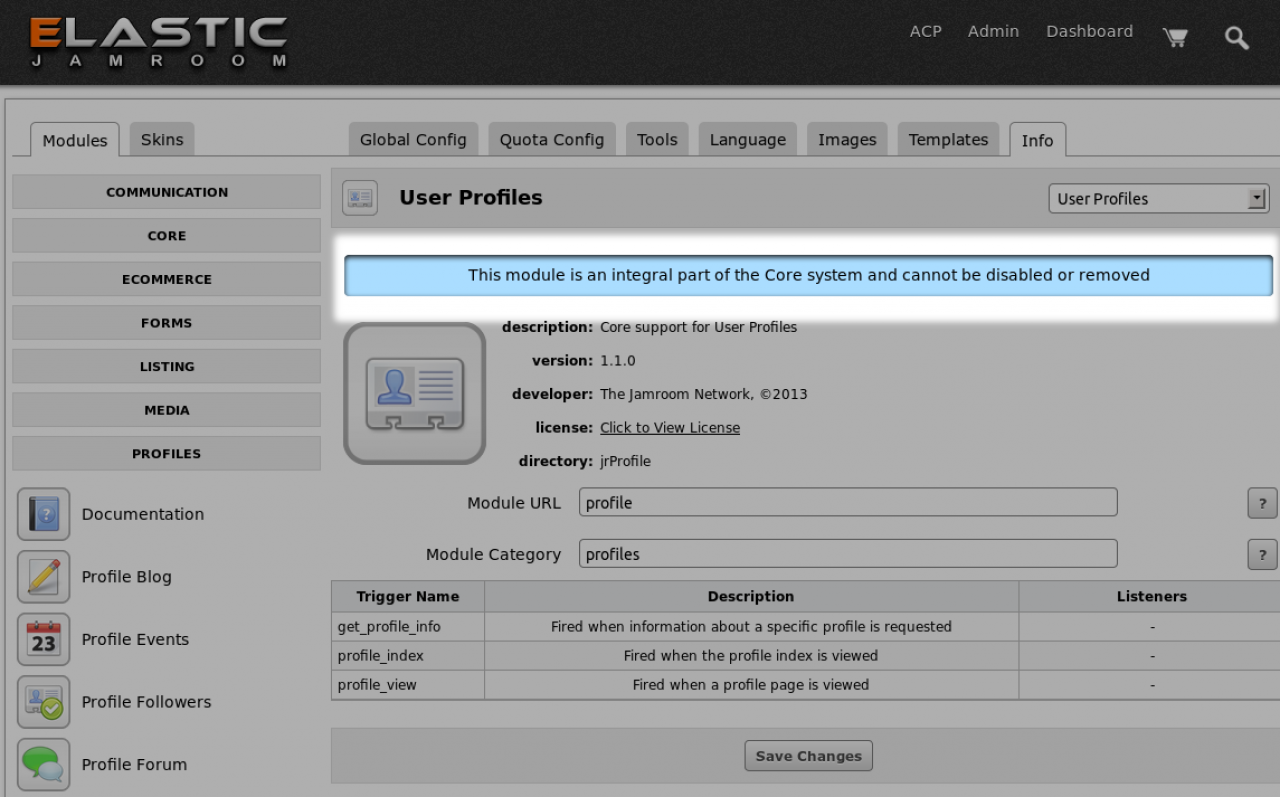Go to Dashboard in top navigation
The height and width of the screenshot is (797, 1280).
1089,31
